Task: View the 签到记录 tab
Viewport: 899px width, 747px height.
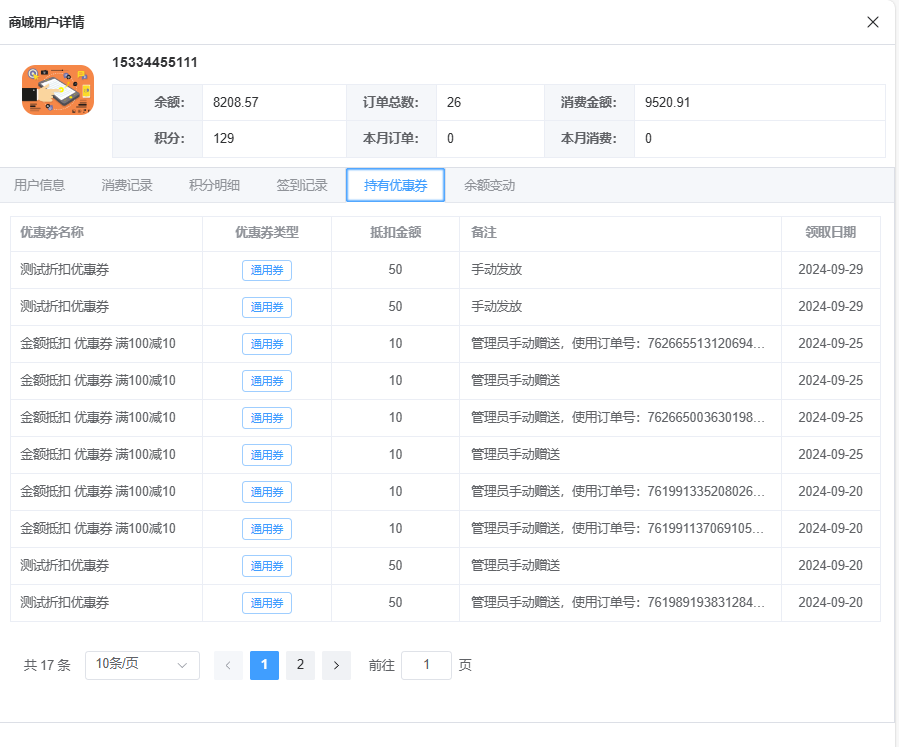Action: pyautogui.click(x=302, y=185)
